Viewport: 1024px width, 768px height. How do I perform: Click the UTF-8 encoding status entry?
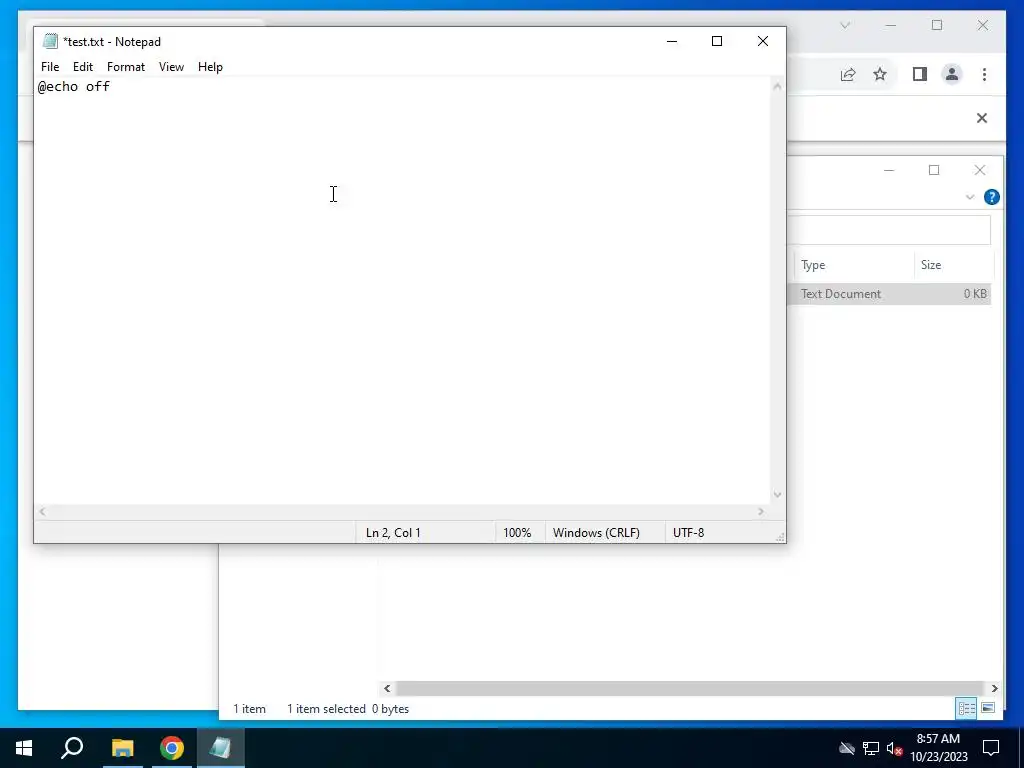(688, 532)
